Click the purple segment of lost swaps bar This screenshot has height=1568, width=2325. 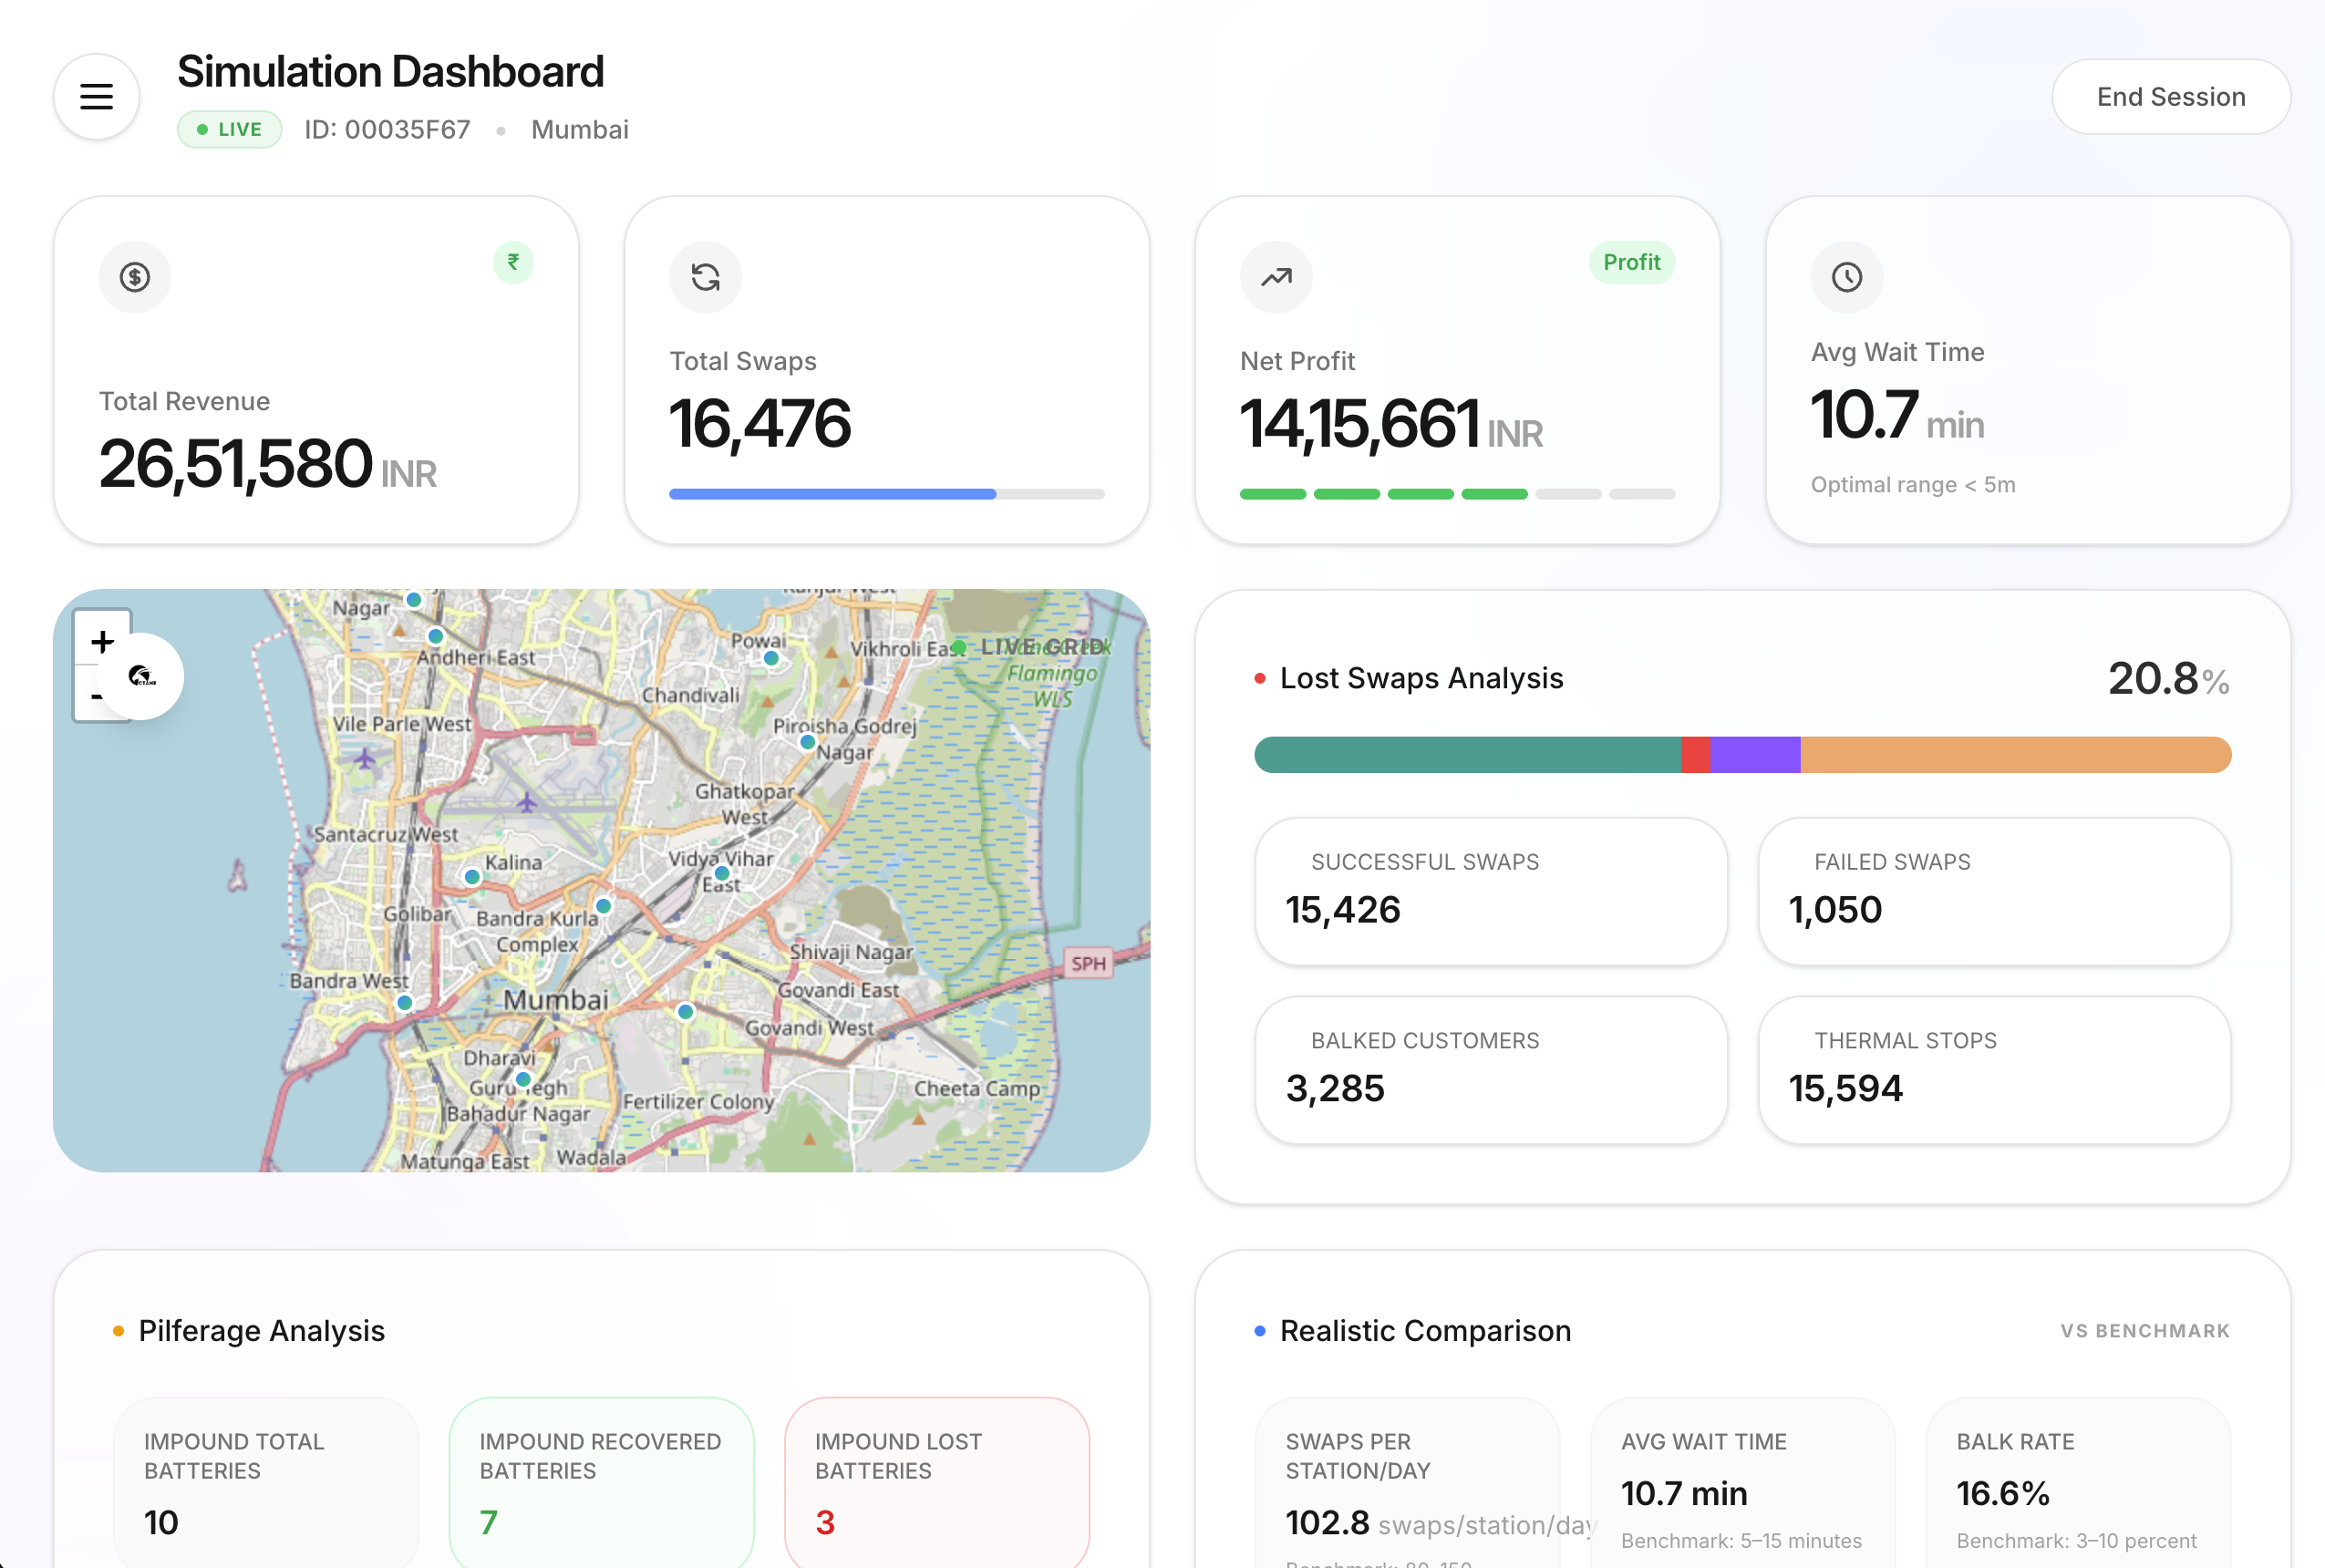[x=1755, y=755]
